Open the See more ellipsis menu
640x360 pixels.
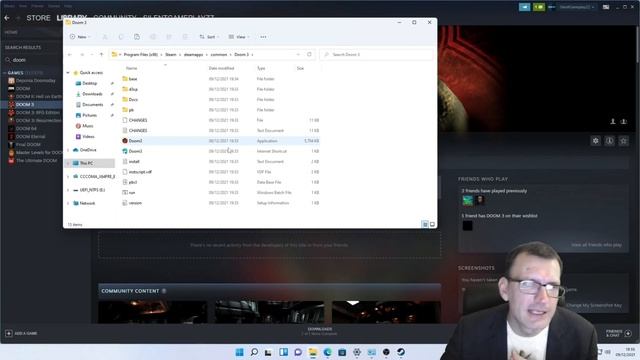[263, 37]
